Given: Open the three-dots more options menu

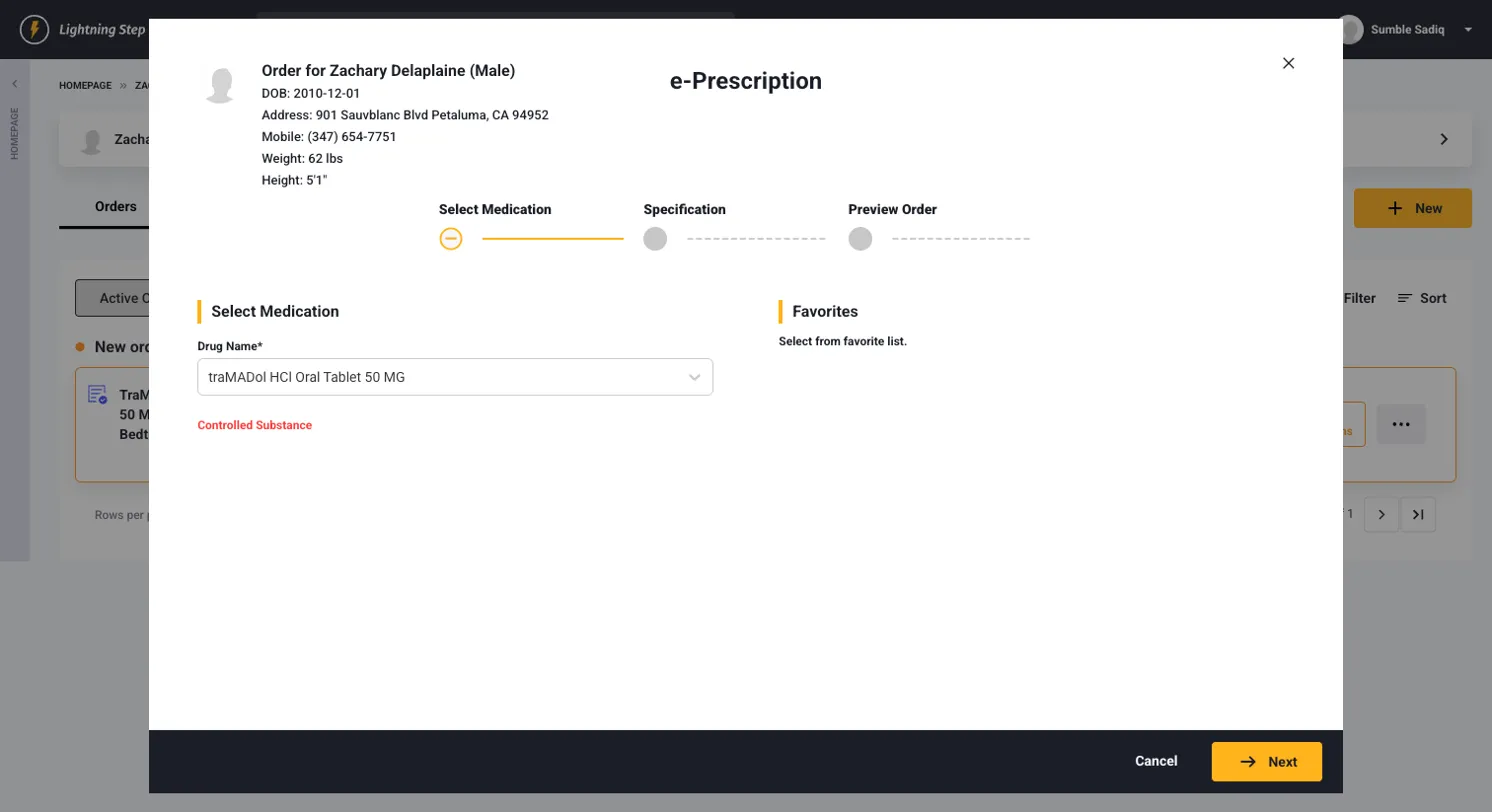Looking at the screenshot, I should point(1401,424).
